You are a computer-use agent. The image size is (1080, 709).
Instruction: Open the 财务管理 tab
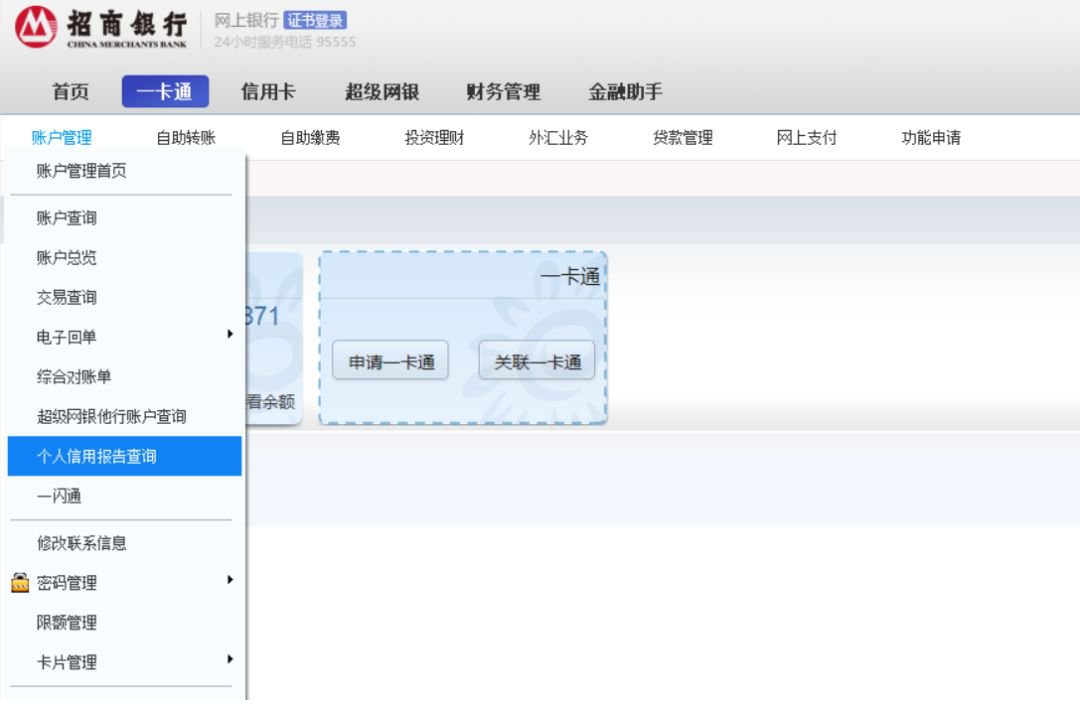tap(503, 92)
